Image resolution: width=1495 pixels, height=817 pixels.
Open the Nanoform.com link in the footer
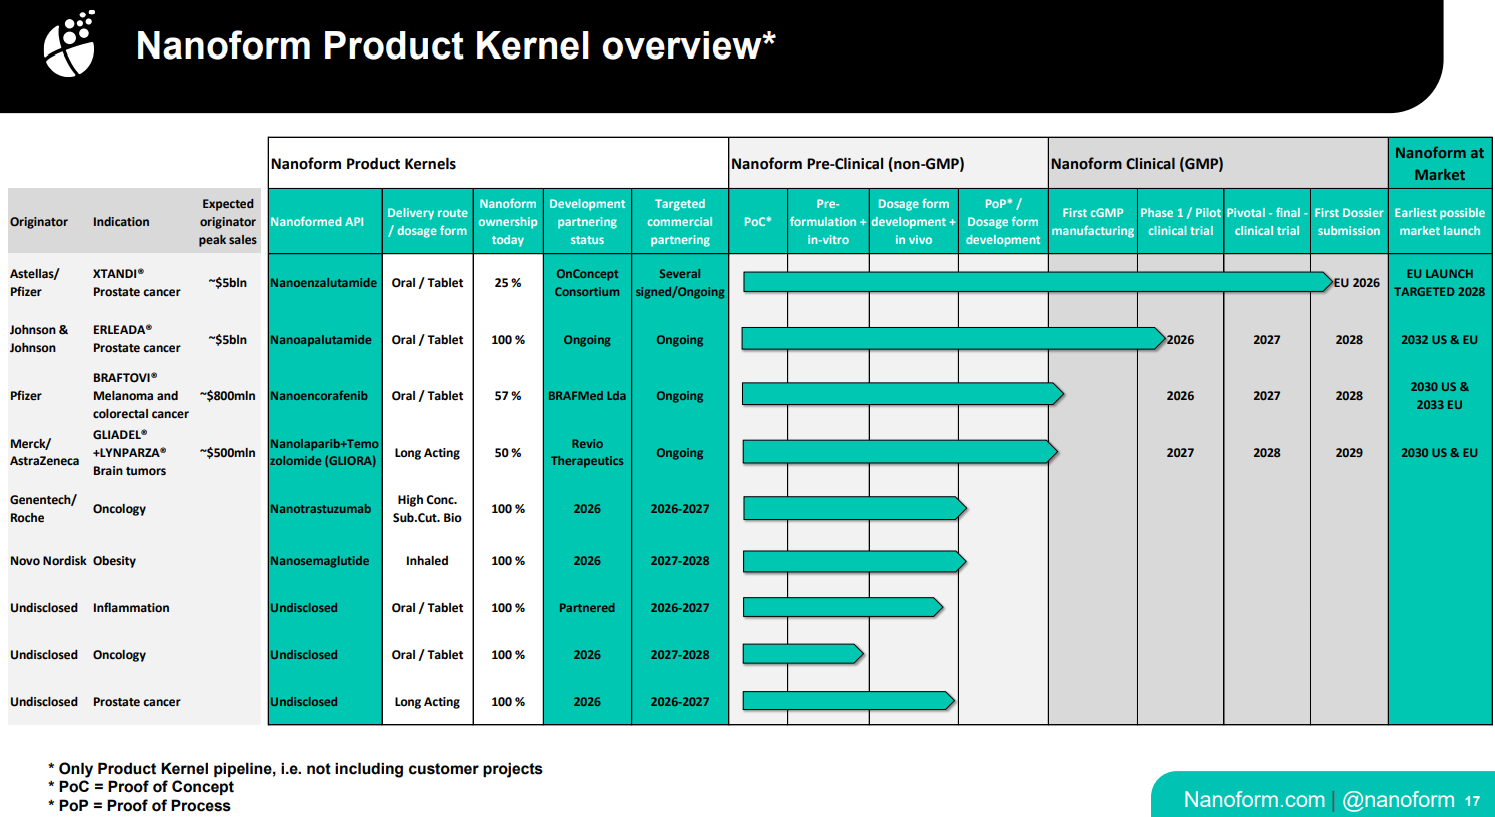(1253, 800)
